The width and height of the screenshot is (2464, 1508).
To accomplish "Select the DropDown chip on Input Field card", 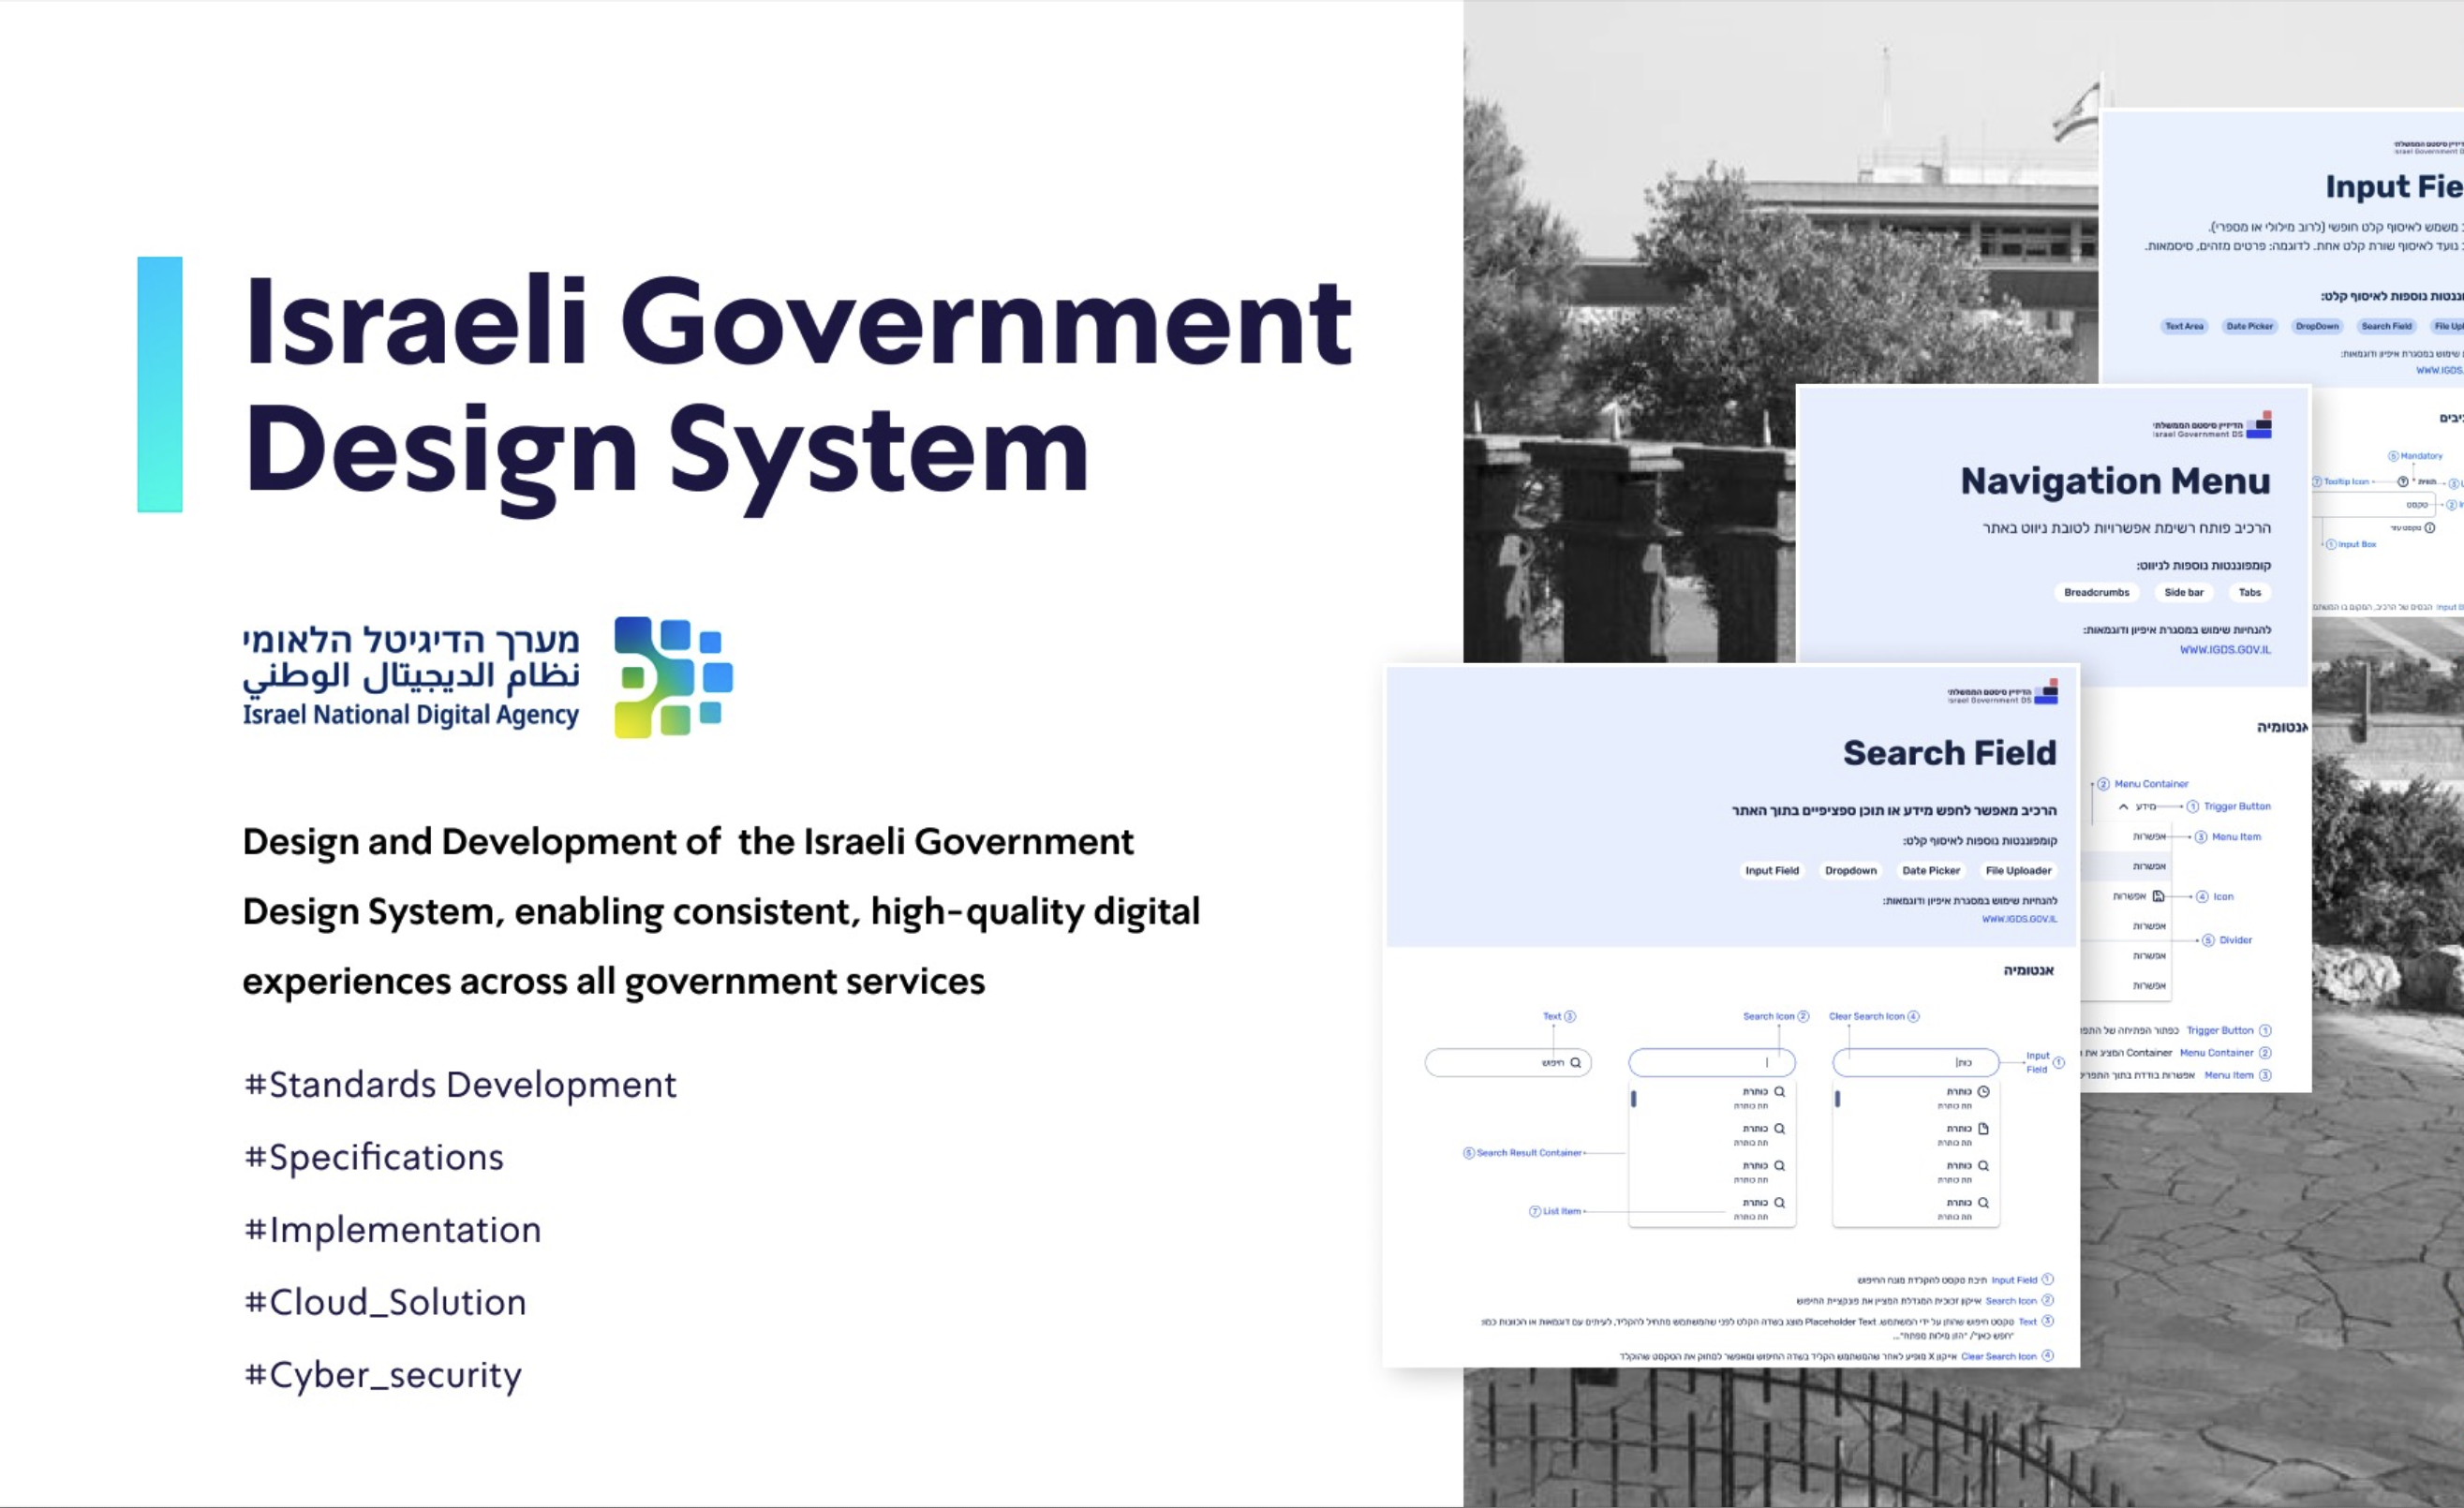I will [2317, 326].
